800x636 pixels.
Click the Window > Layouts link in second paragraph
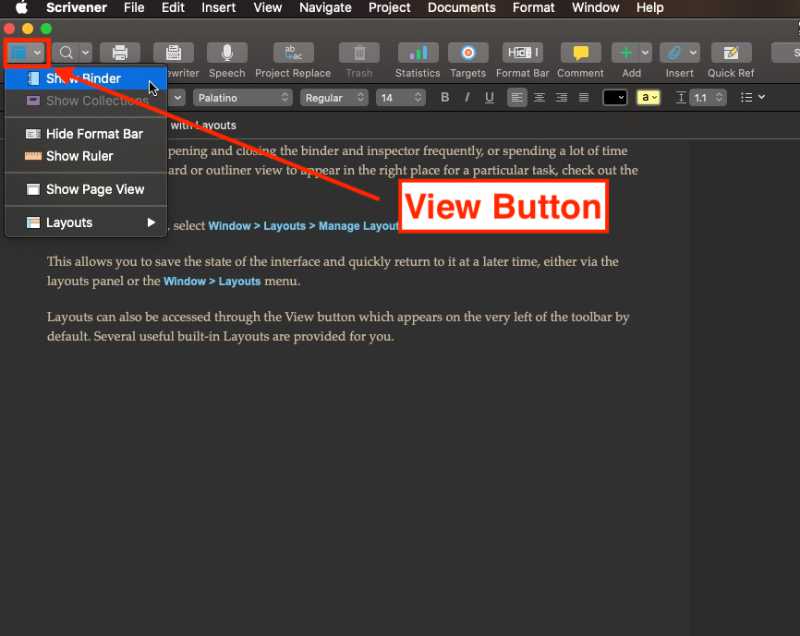(212, 281)
